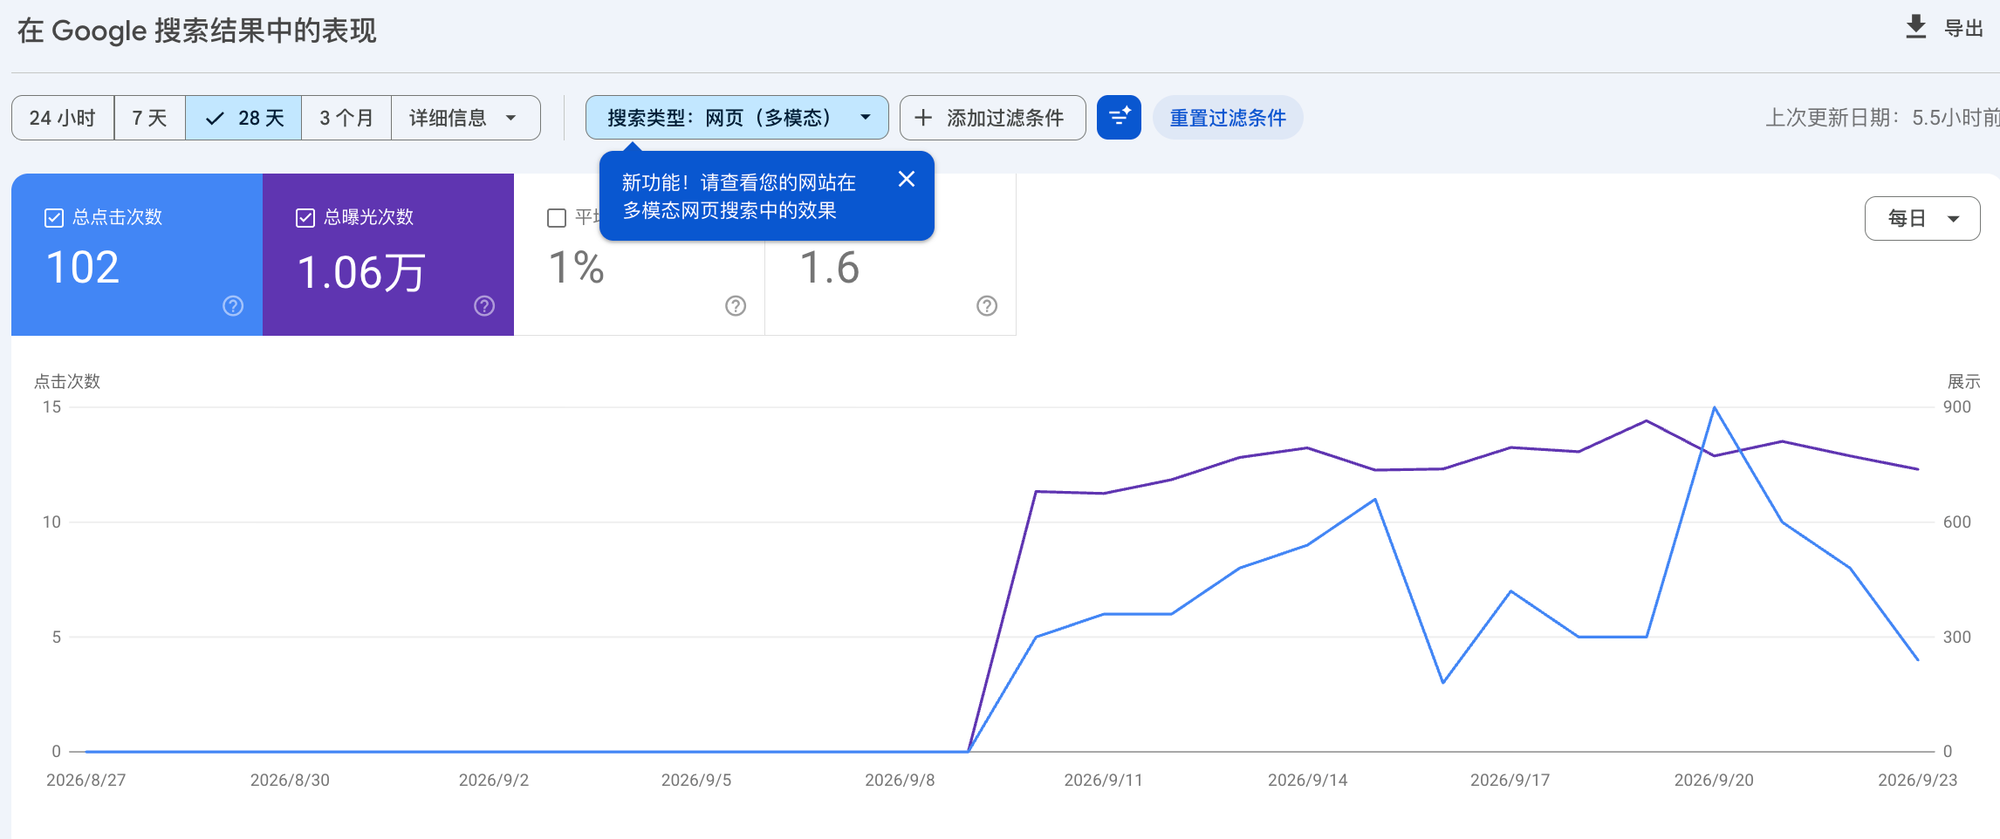Image resolution: width=2000 pixels, height=839 pixels.
Task: Click the 2026/8/27 axis date label
Action: point(86,780)
